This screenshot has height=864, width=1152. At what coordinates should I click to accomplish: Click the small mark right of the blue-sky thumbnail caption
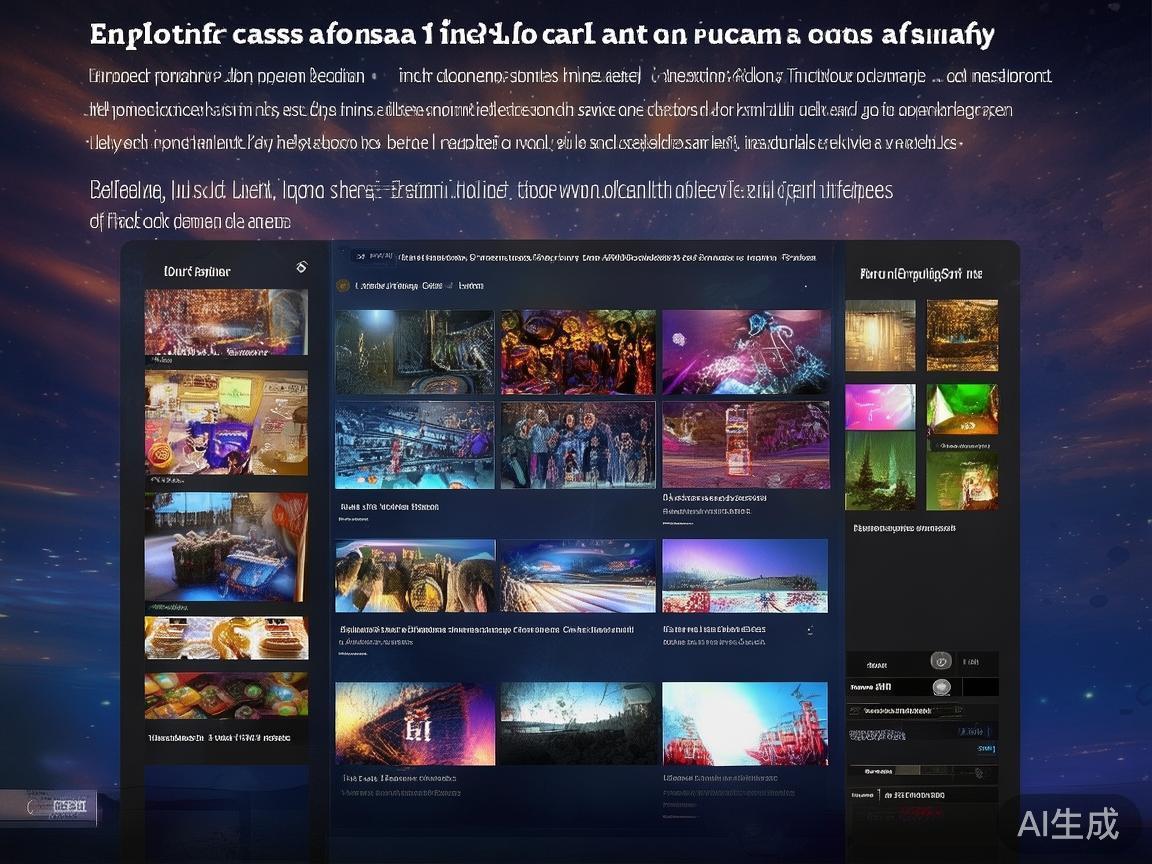(x=808, y=630)
